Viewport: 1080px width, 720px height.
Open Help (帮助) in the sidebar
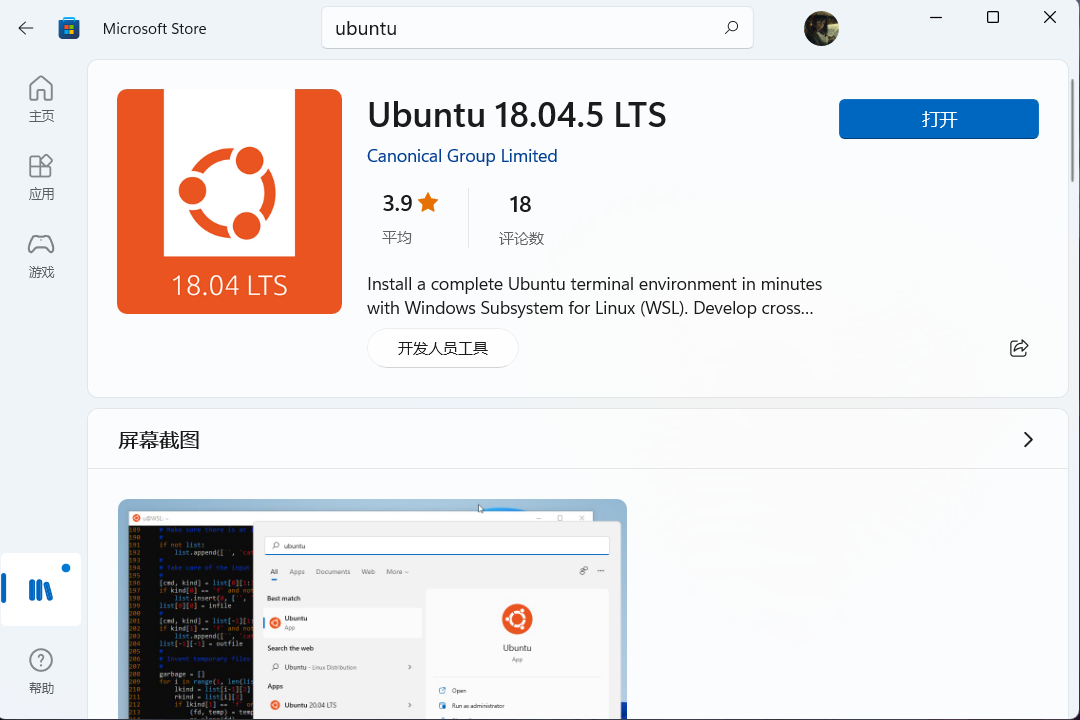[41, 671]
